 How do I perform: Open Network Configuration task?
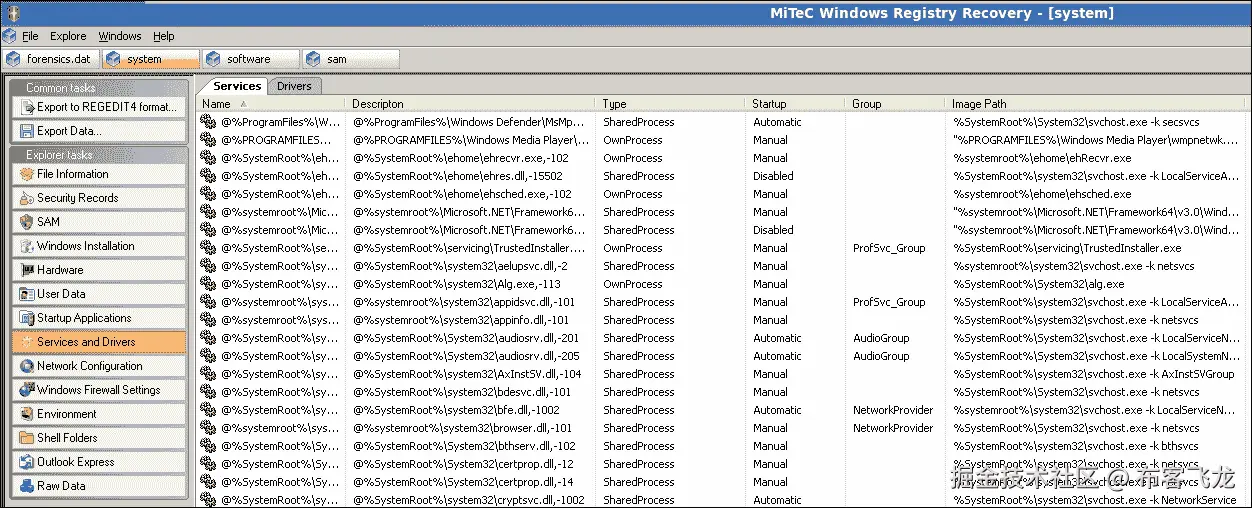tap(98, 366)
